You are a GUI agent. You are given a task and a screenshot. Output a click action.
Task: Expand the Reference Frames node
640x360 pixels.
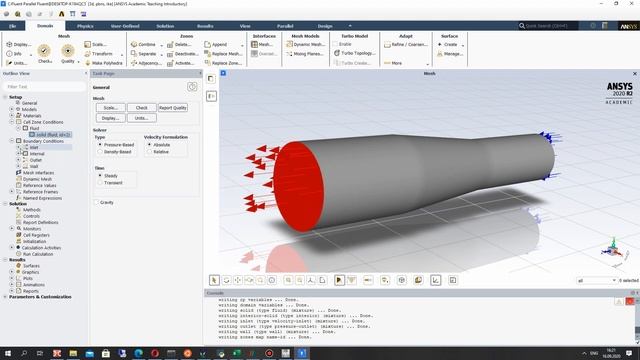pyautogui.click(x=12, y=191)
